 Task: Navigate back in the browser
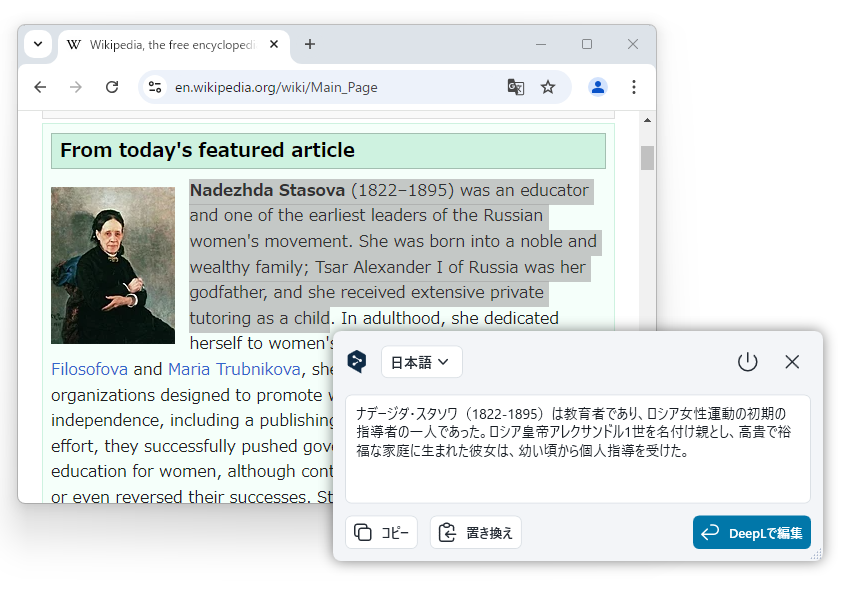39,87
